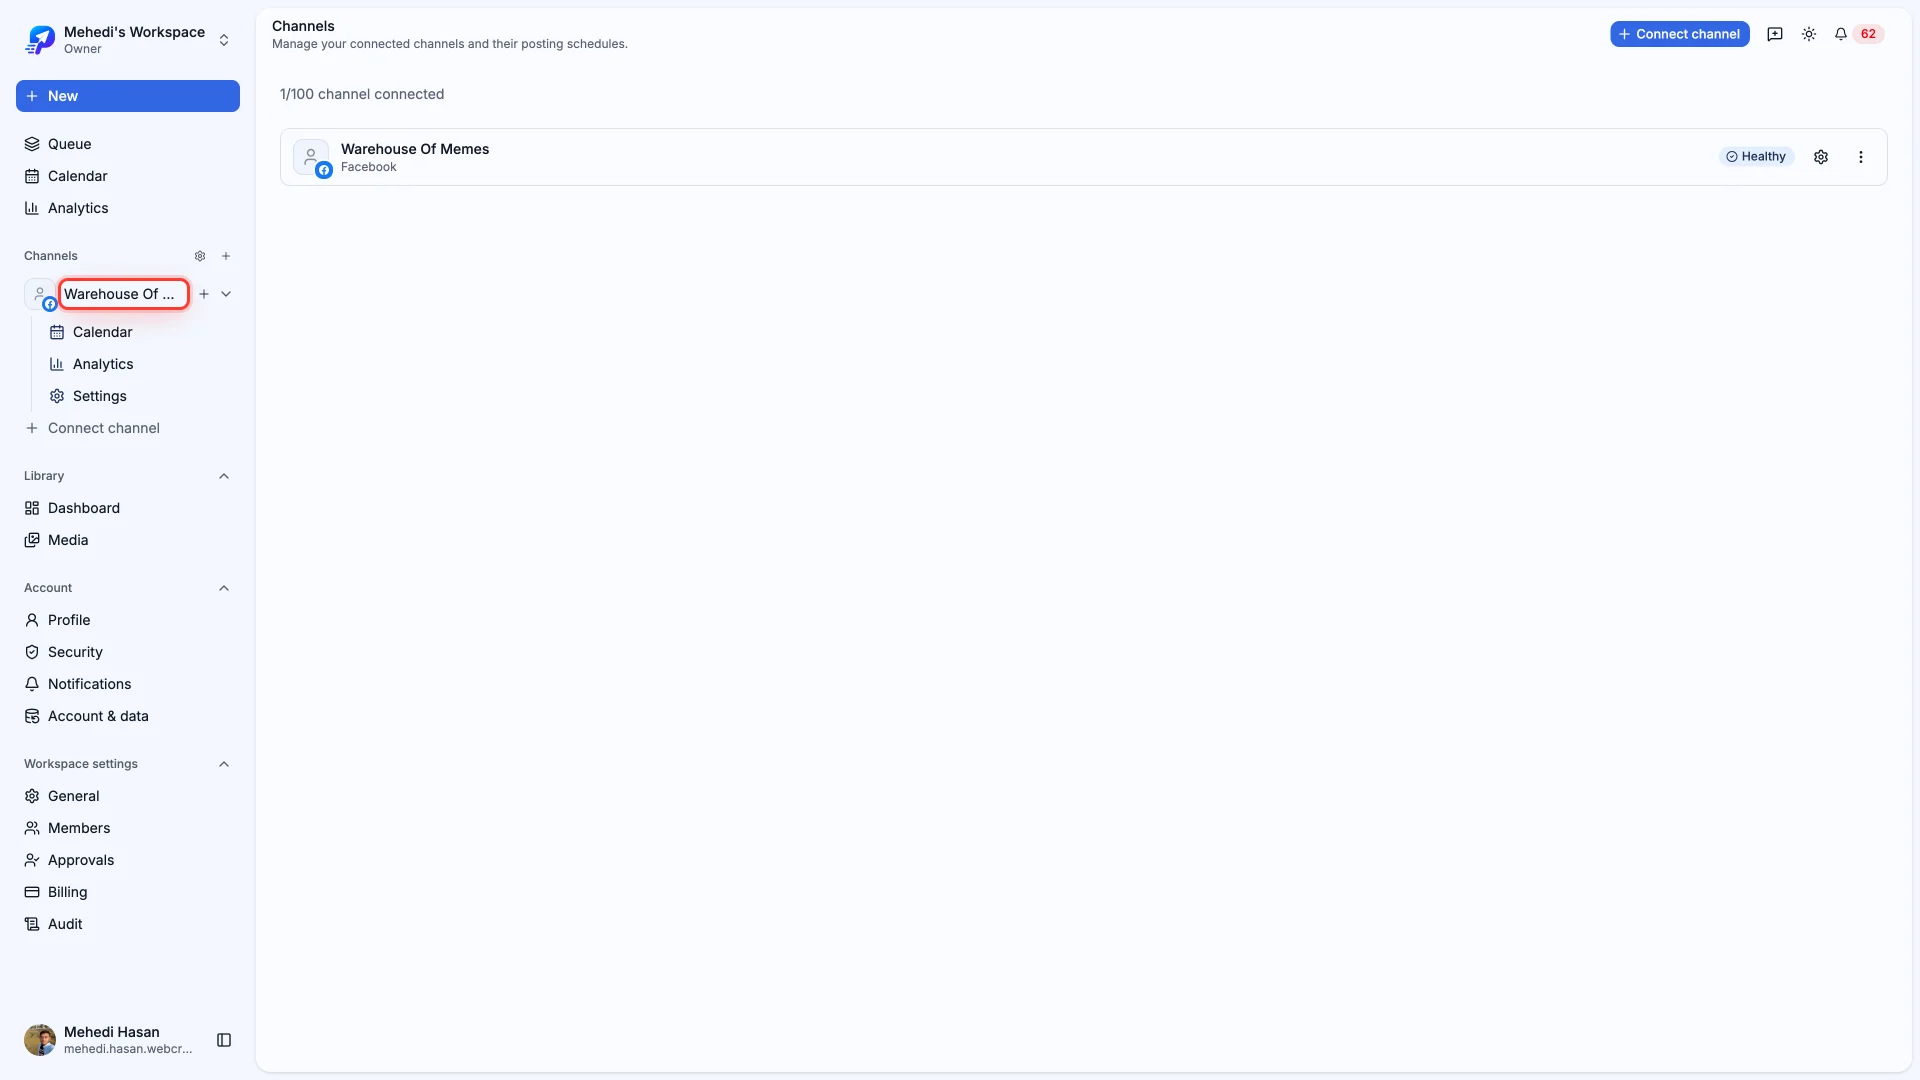Collapse the Library section
This screenshot has width=1920, height=1080.
pyautogui.click(x=224, y=476)
